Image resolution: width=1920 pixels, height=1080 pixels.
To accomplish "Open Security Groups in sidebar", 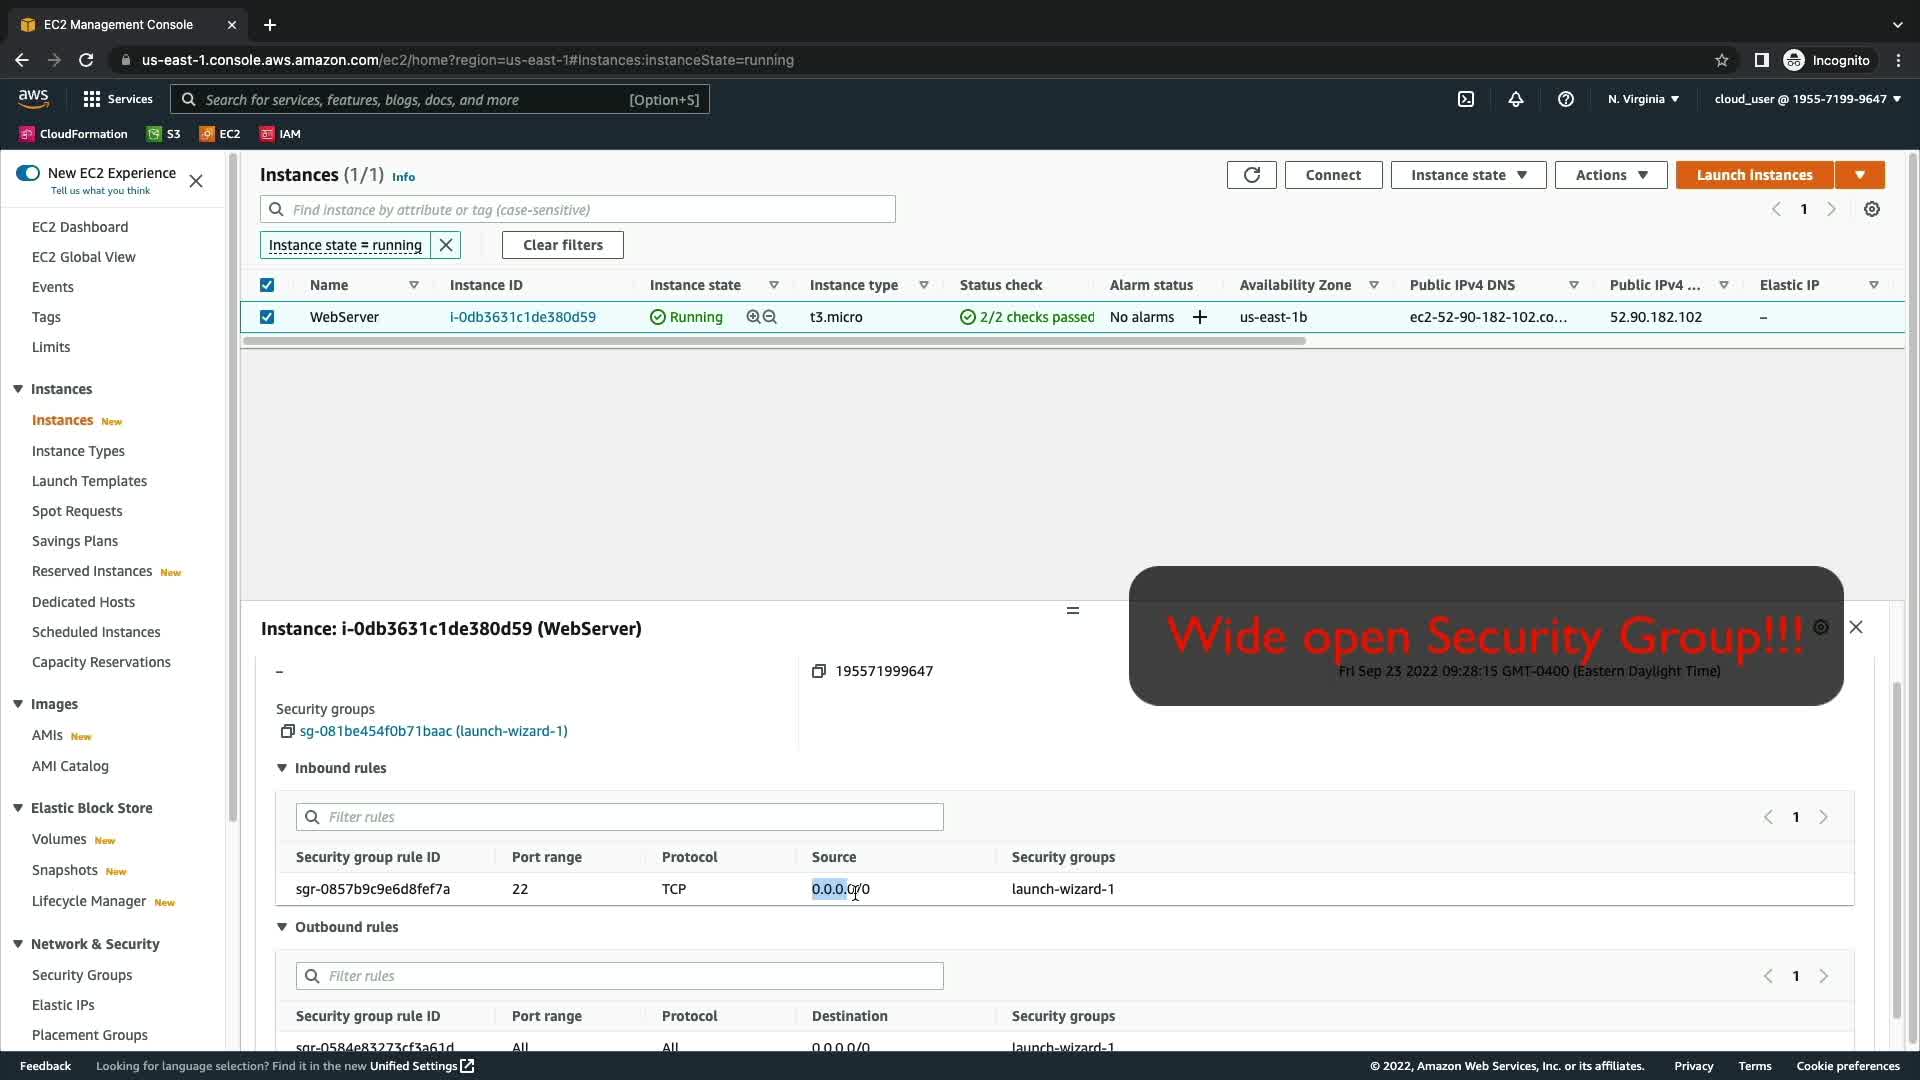I will click(x=82, y=975).
